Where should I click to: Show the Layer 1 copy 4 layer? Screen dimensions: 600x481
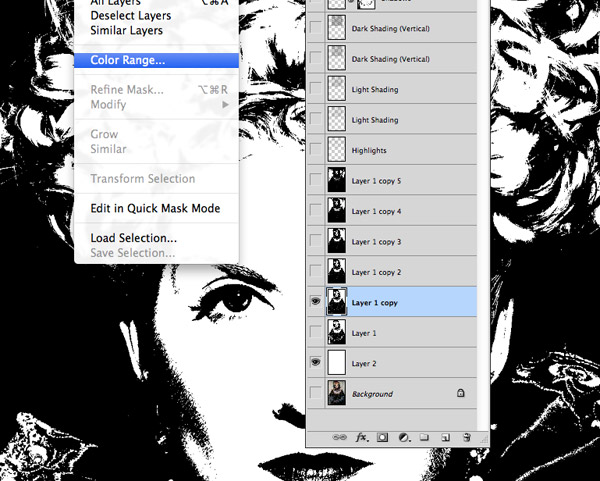pyautogui.click(x=315, y=210)
